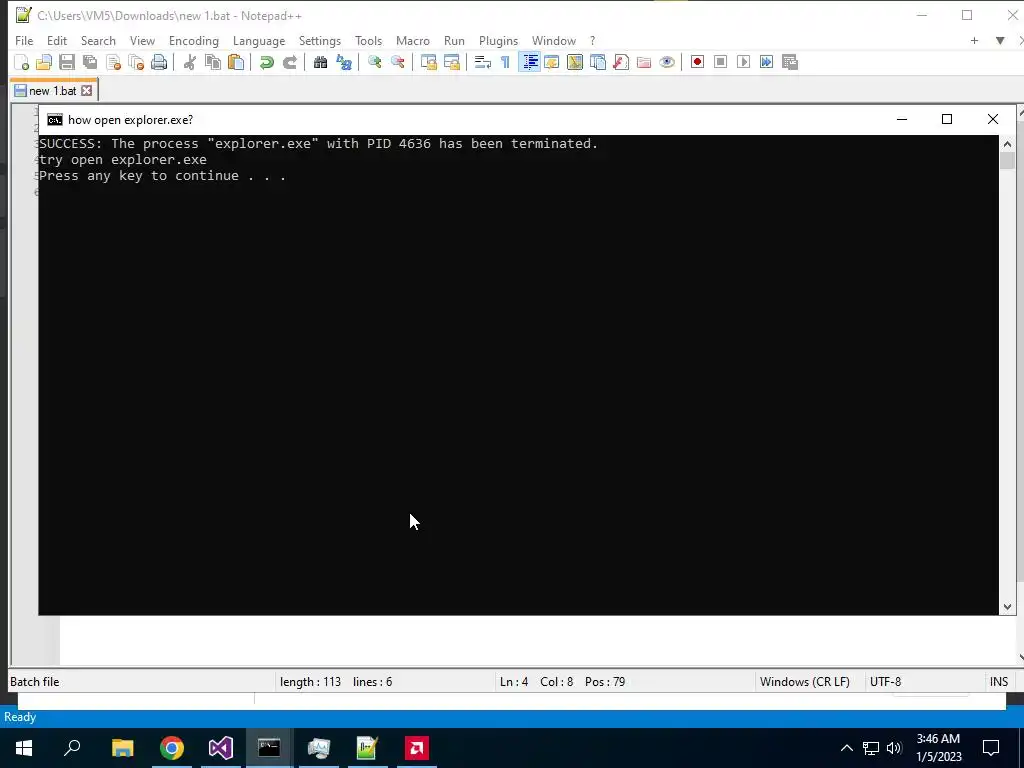Show hidden system tray icons

[x=846, y=748]
